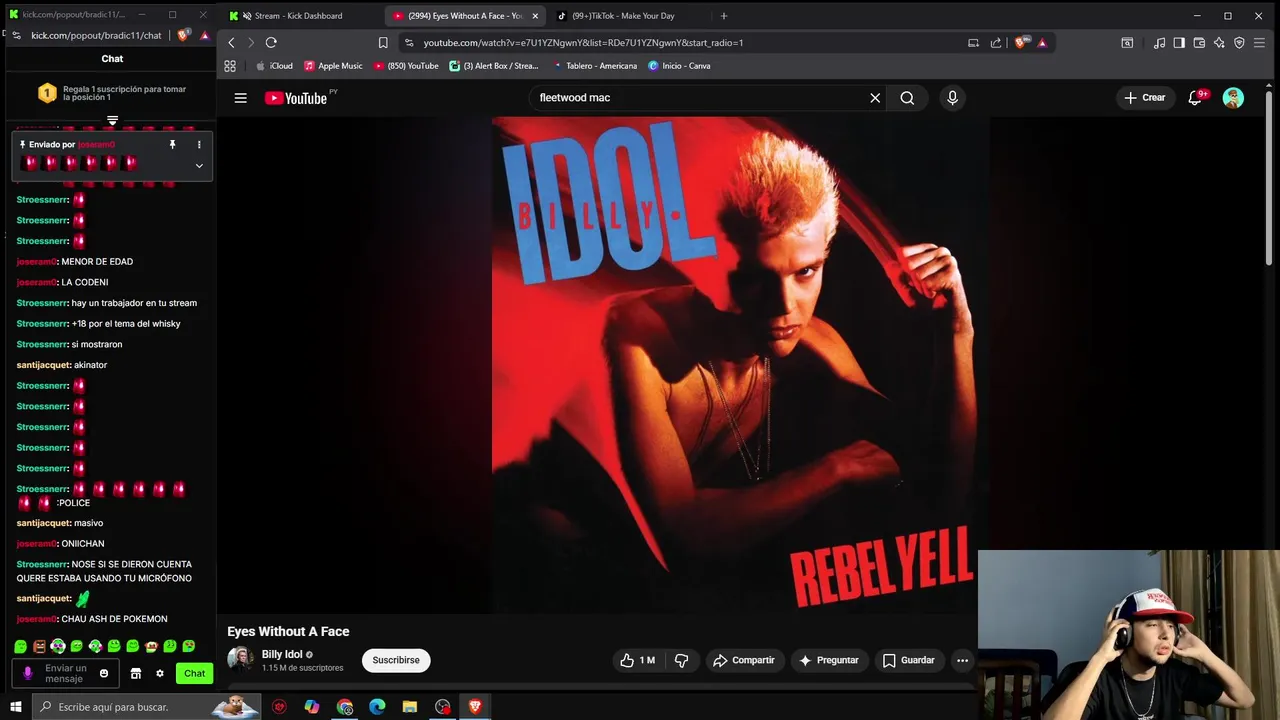Image resolution: width=1280 pixels, height=720 pixels.
Task: Open YouTube notifications bell
Action: click(1195, 98)
